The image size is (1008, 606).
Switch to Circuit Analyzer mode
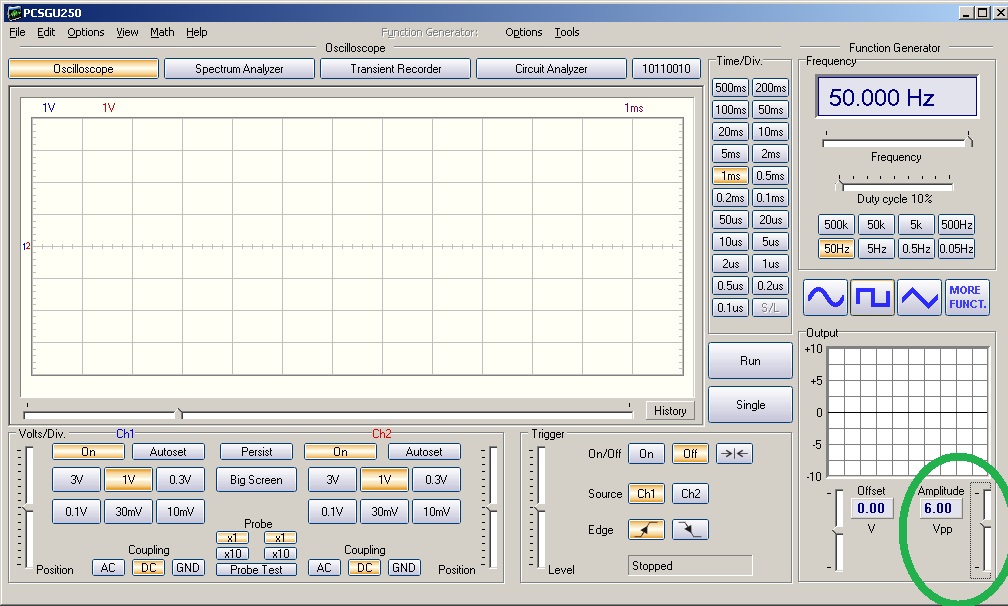[x=551, y=69]
